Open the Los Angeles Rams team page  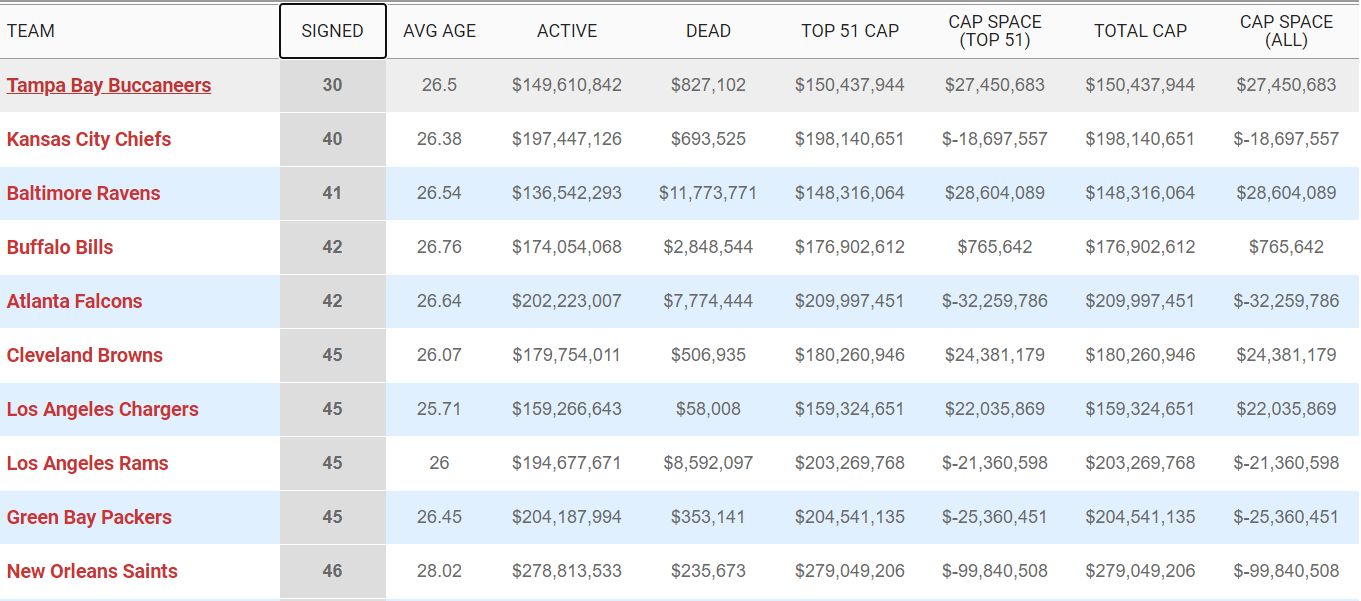click(88, 463)
